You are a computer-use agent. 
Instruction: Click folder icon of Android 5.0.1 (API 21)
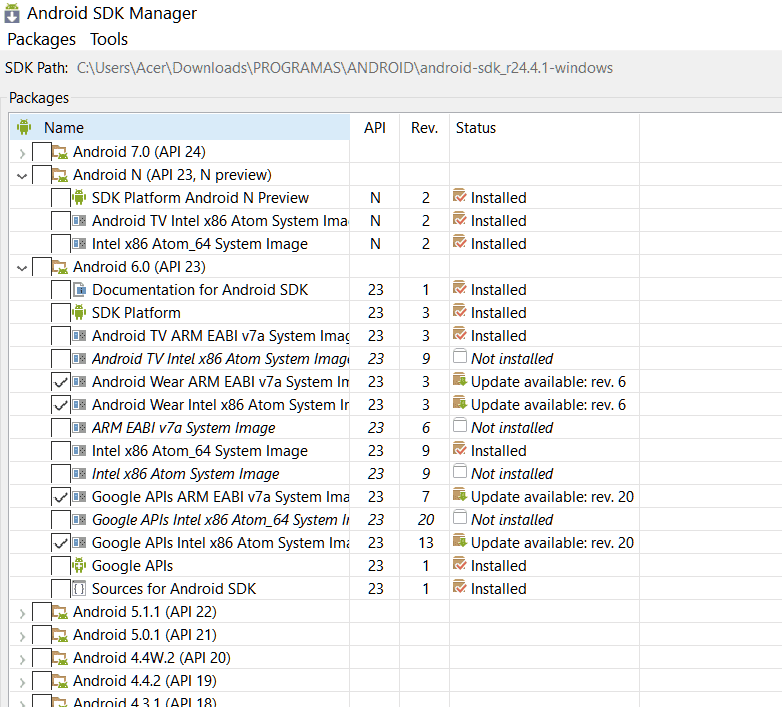coord(60,635)
